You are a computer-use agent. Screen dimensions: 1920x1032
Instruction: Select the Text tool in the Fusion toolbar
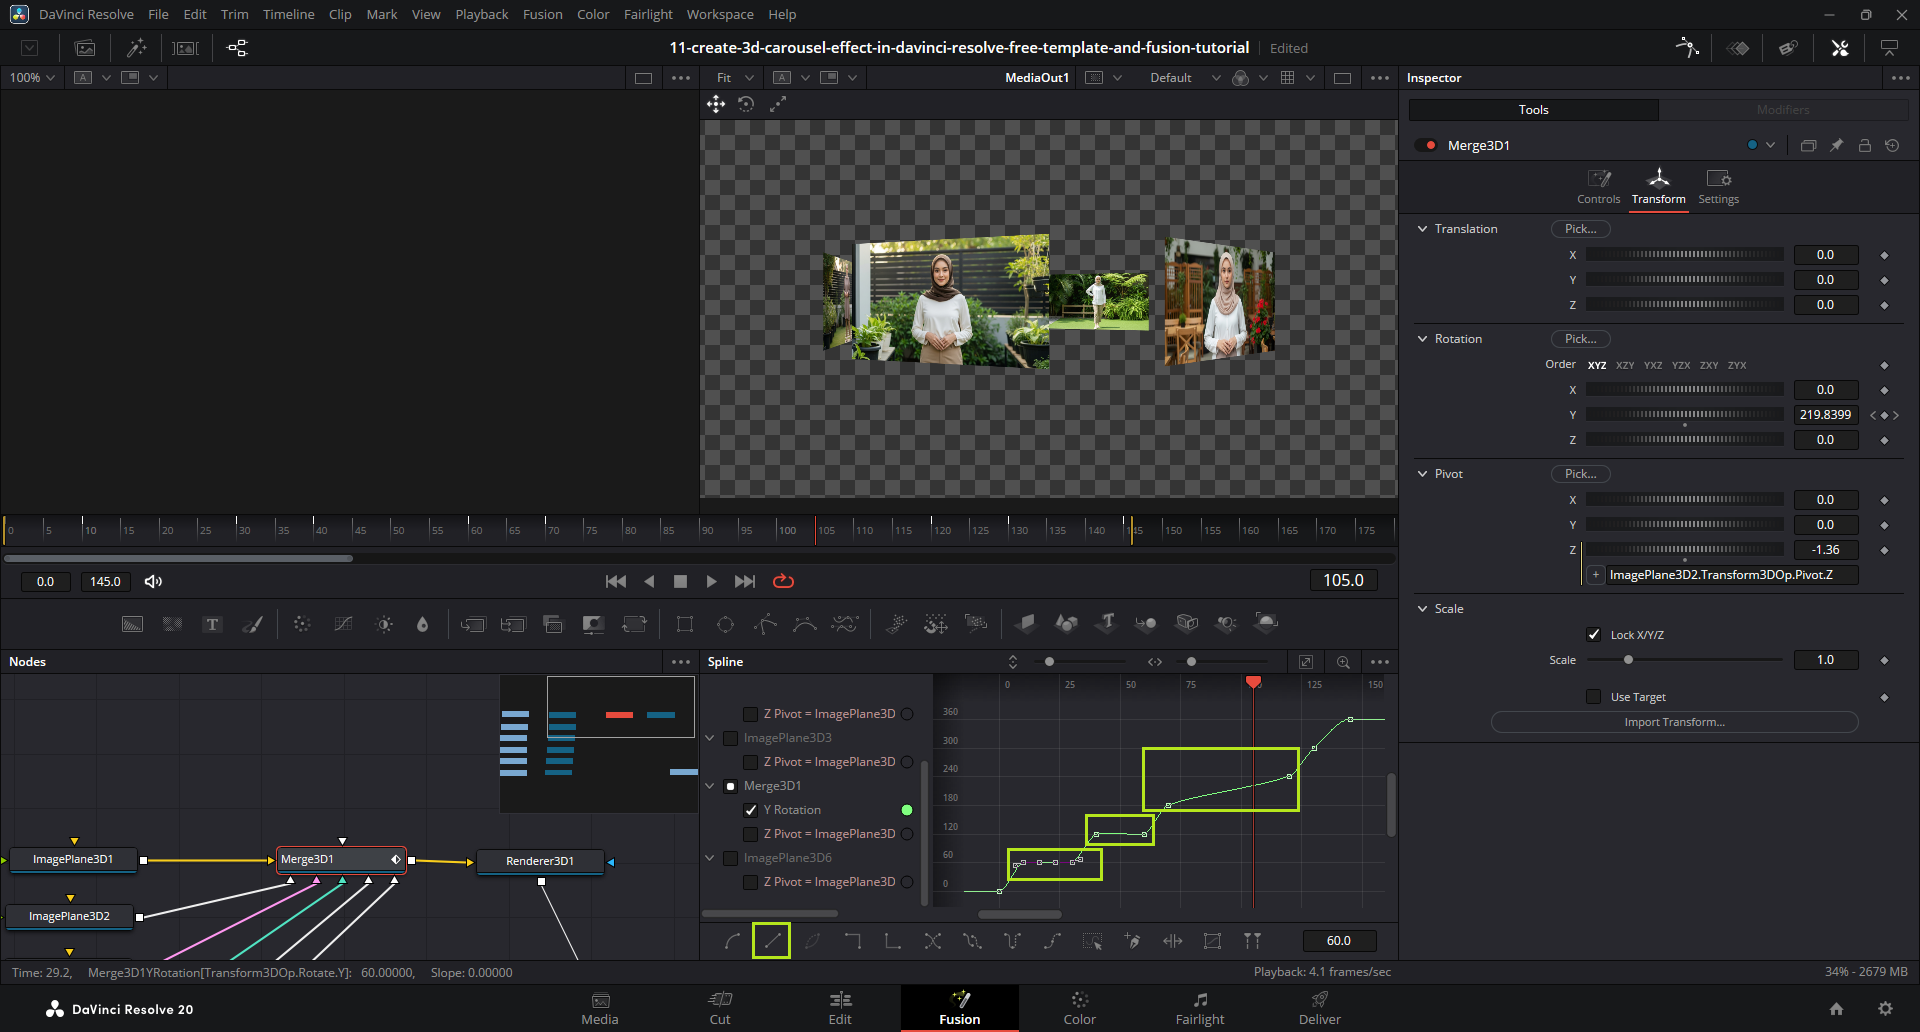pos(212,624)
